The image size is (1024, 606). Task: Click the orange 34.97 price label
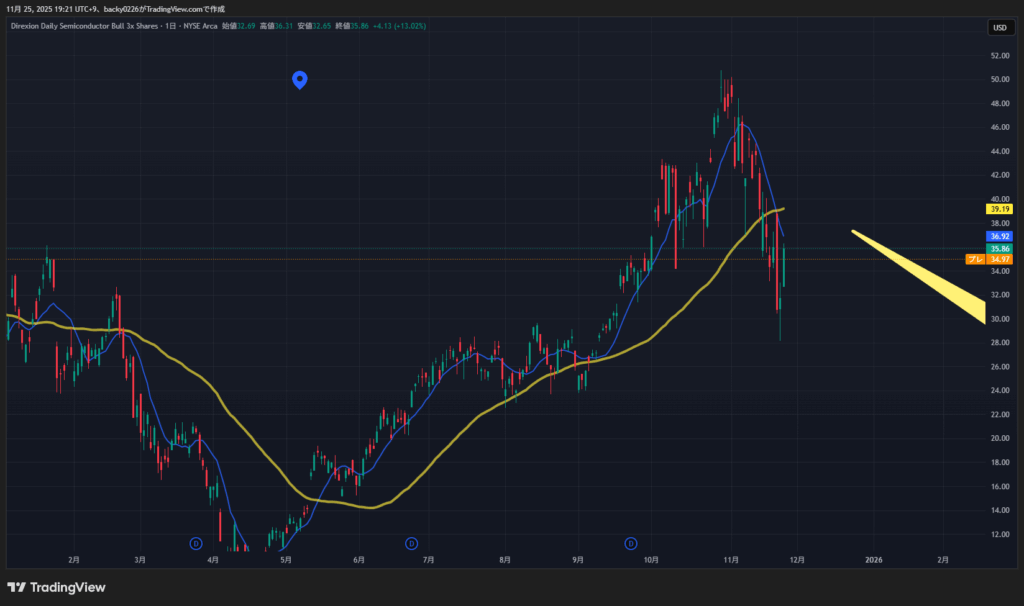coord(999,259)
